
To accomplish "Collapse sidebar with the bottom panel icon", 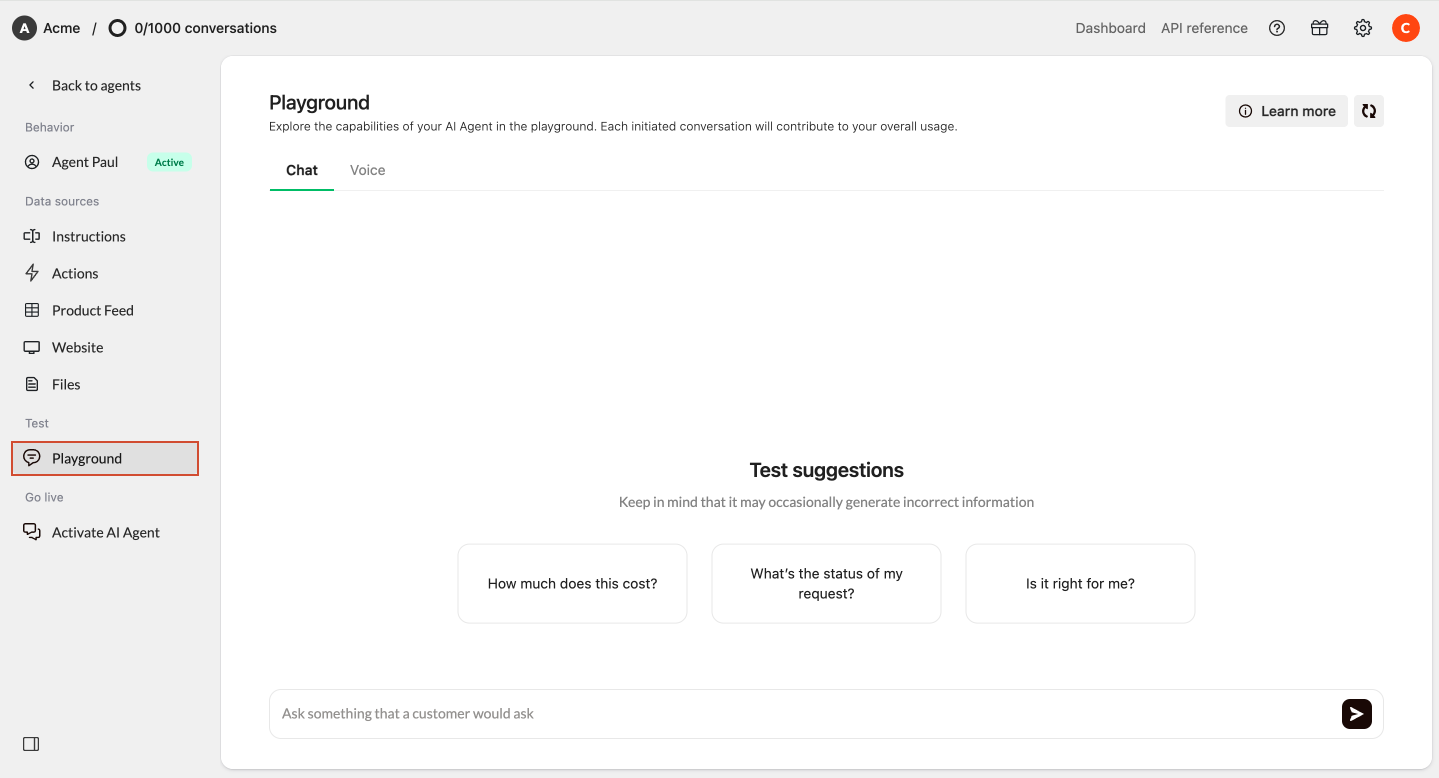I will click(31, 744).
